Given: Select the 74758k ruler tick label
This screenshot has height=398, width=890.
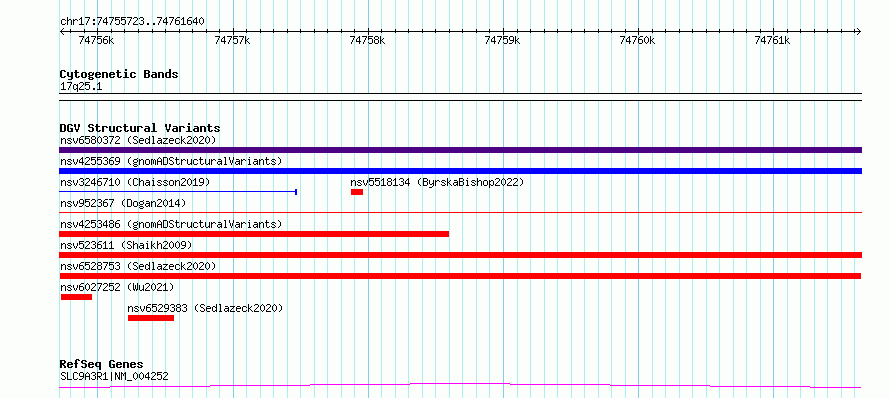Looking at the screenshot, I should point(367,40).
